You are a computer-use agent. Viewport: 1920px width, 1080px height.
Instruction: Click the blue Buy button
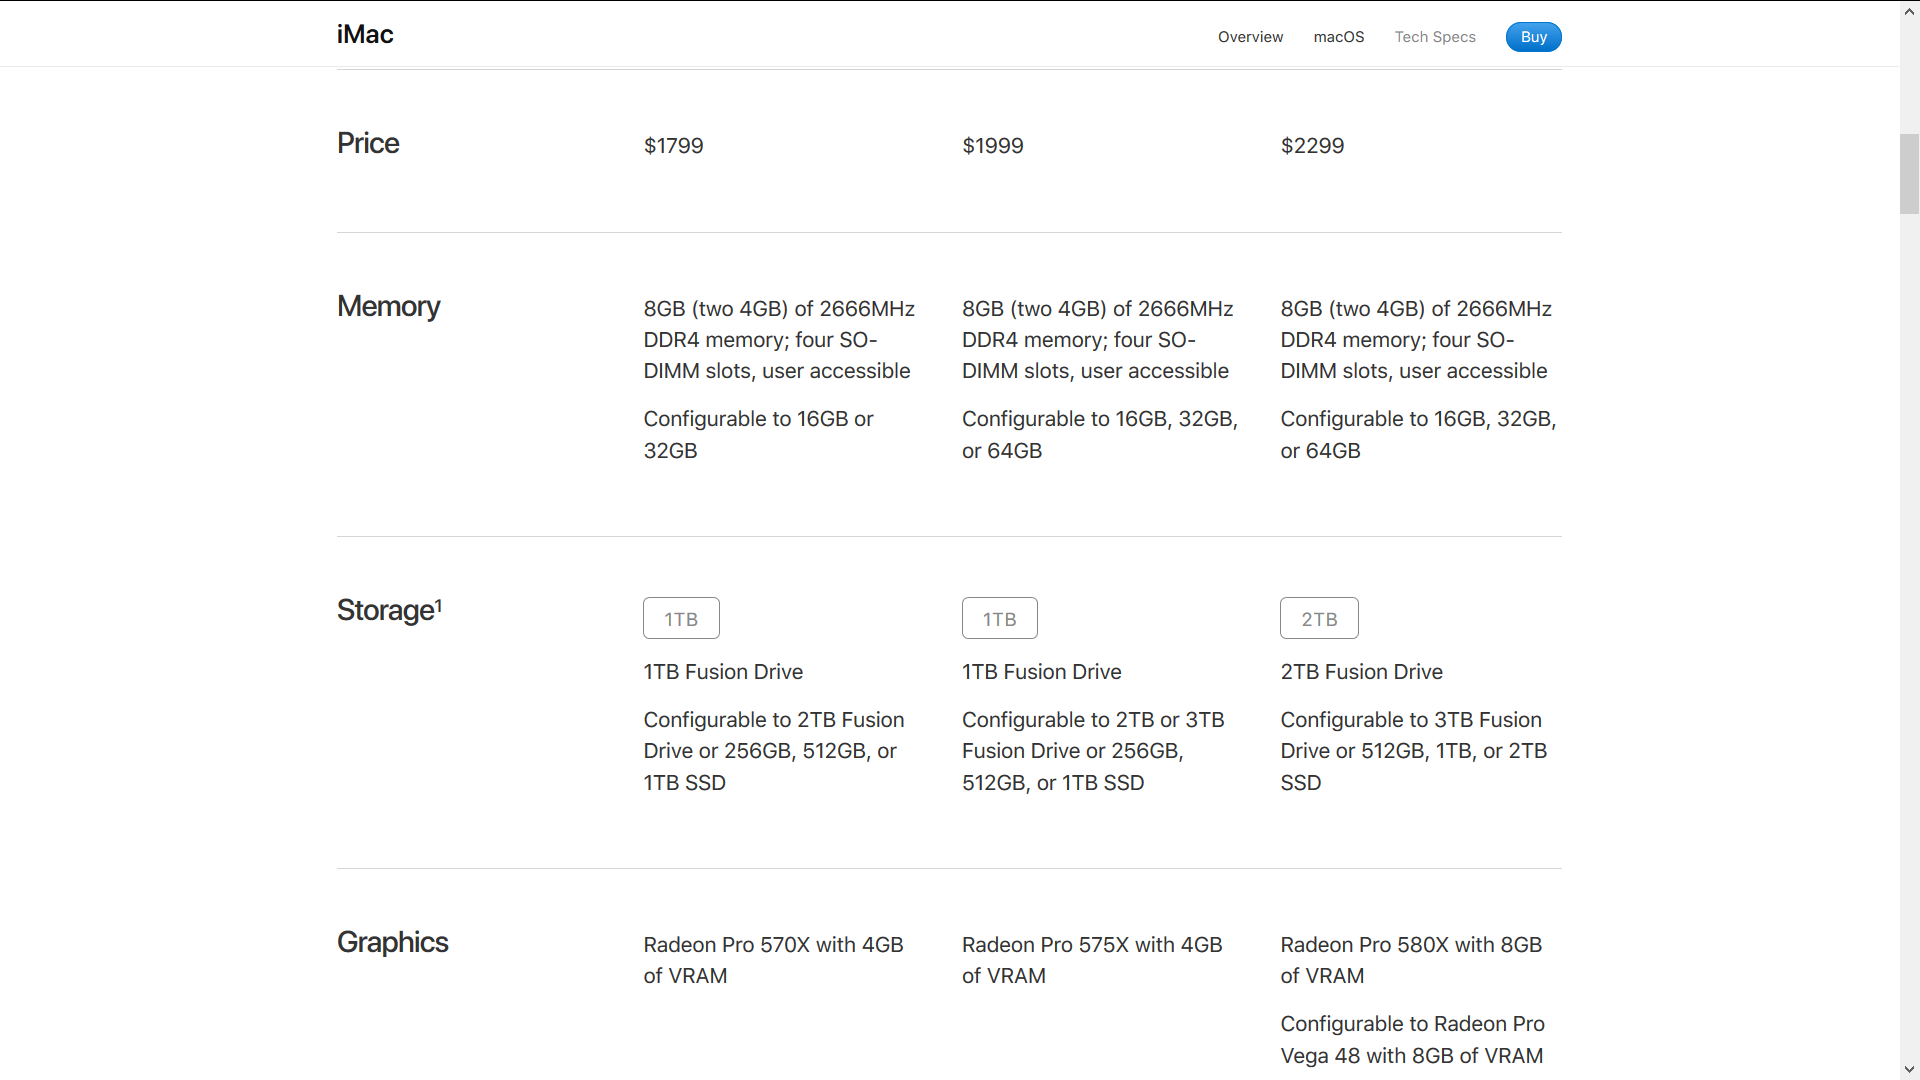pyautogui.click(x=1533, y=37)
